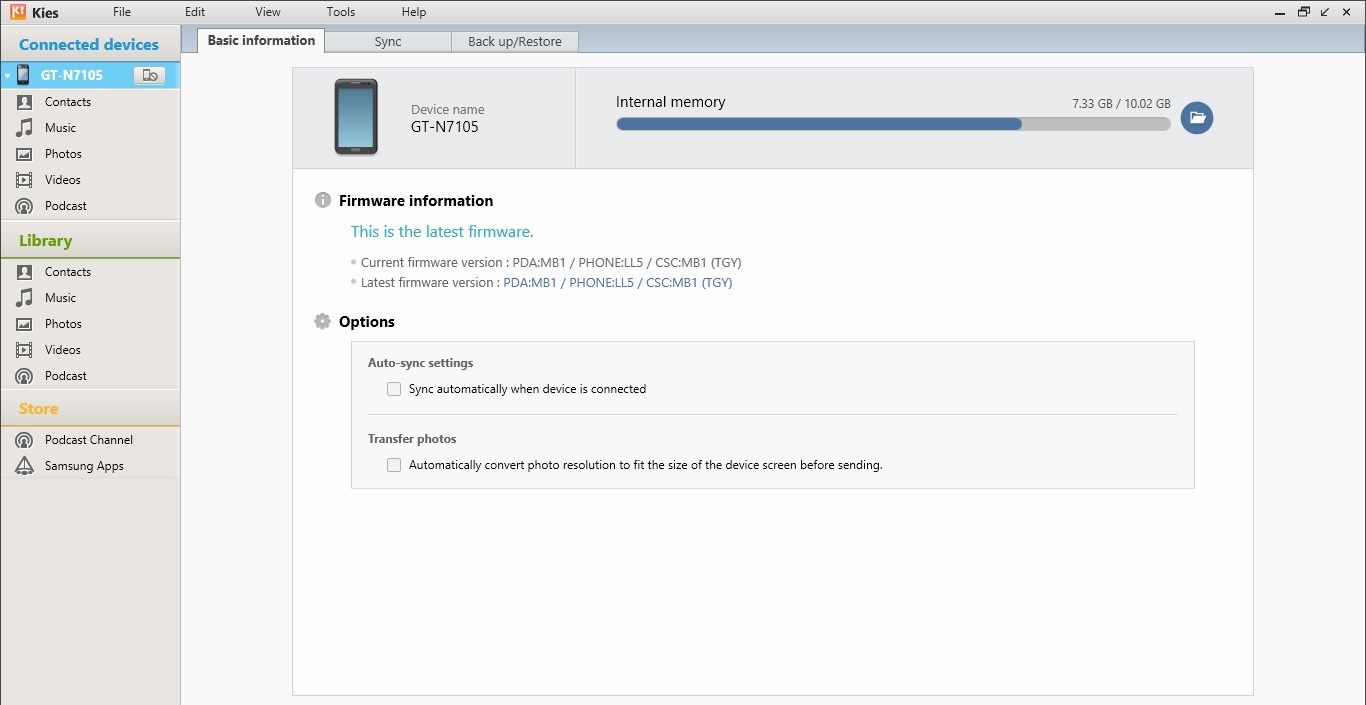Open the View menu
The image size is (1366, 705).
coord(268,12)
